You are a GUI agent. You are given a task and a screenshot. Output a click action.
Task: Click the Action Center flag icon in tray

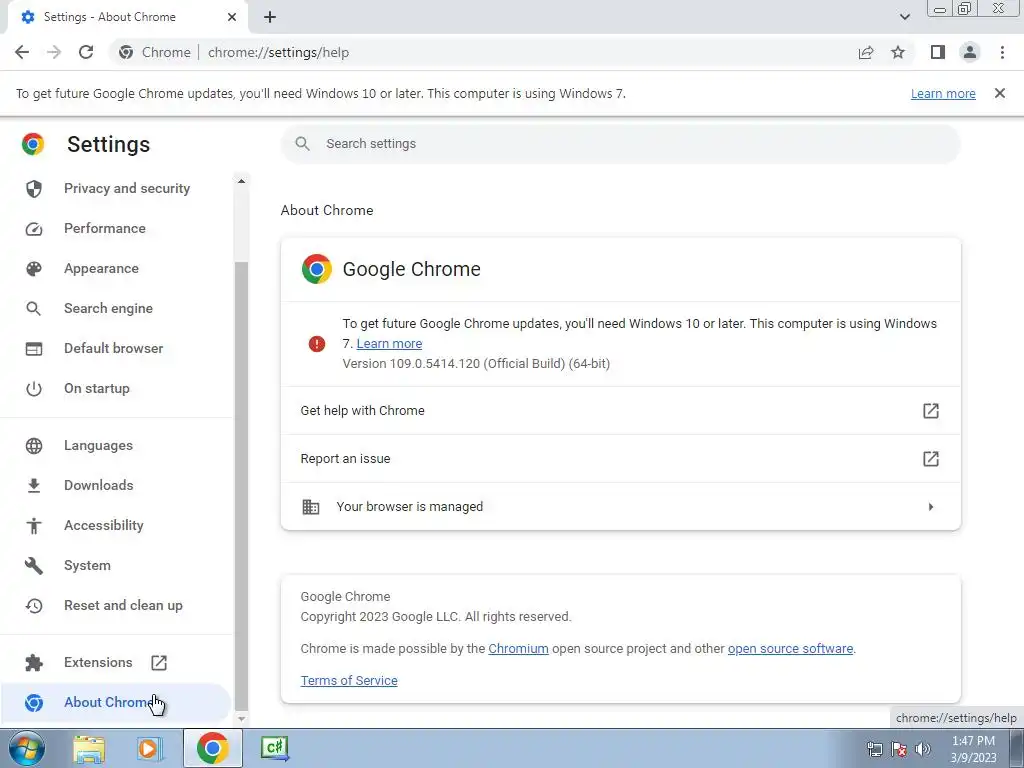click(899, 749)
